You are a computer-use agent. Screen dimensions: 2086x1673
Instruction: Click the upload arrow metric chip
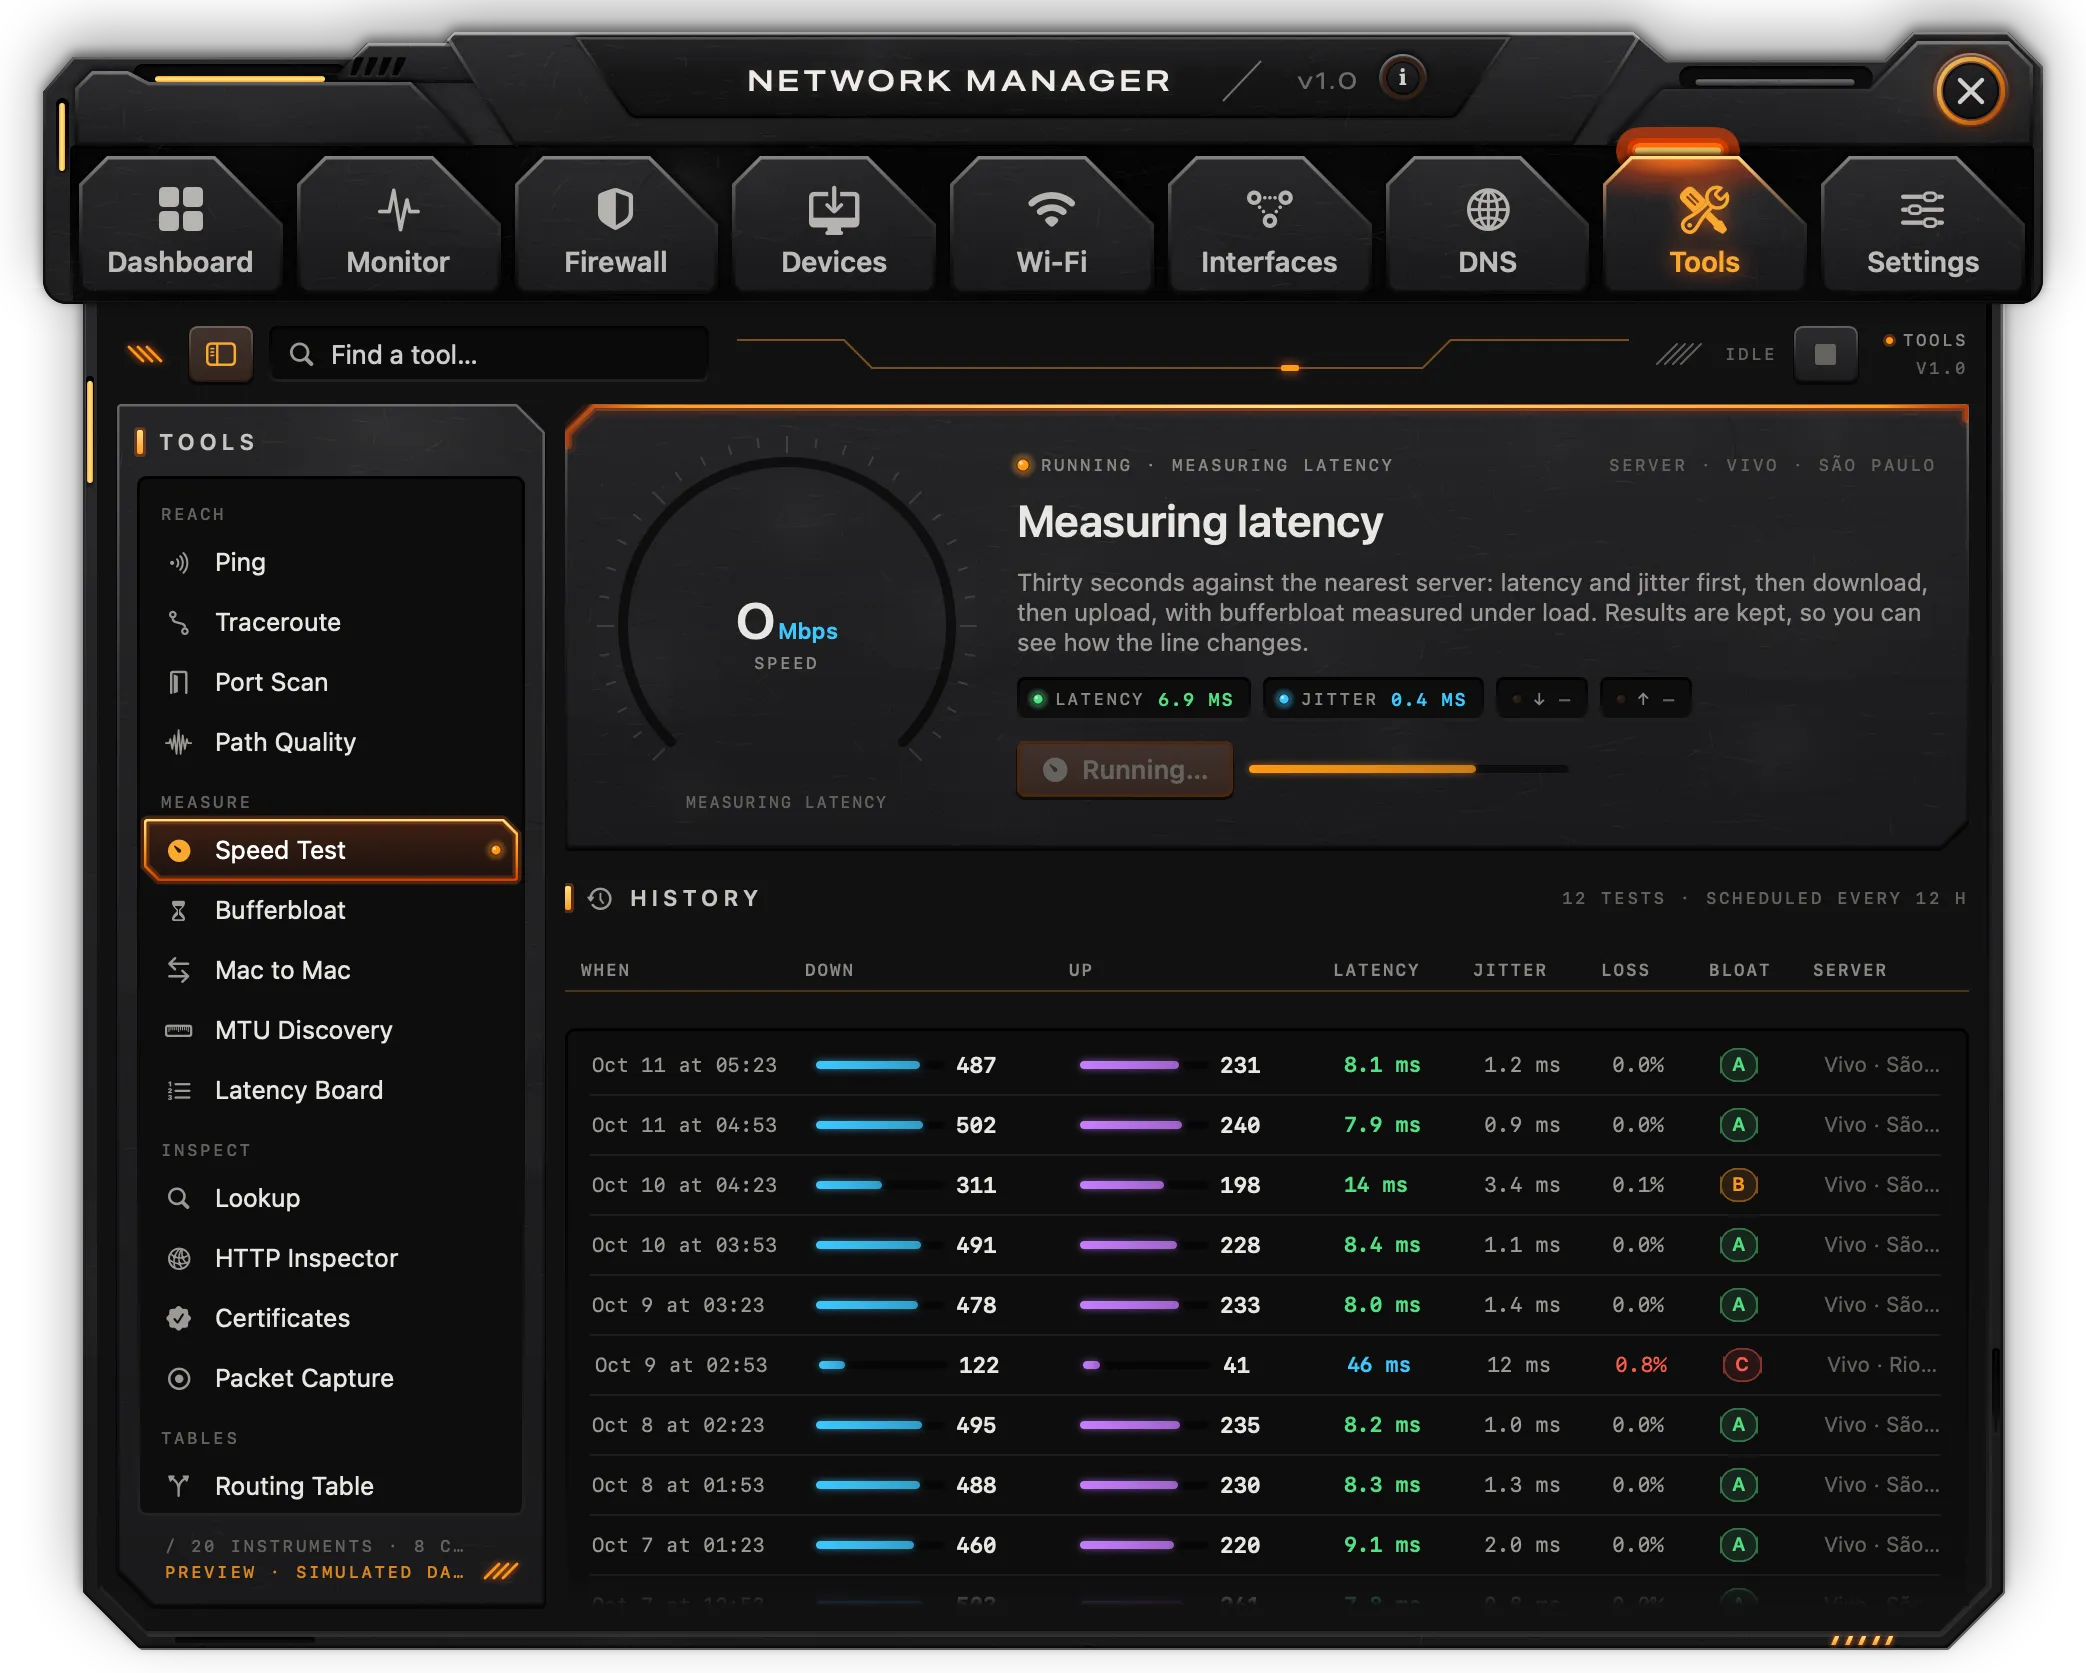[x=1645, y=699]
